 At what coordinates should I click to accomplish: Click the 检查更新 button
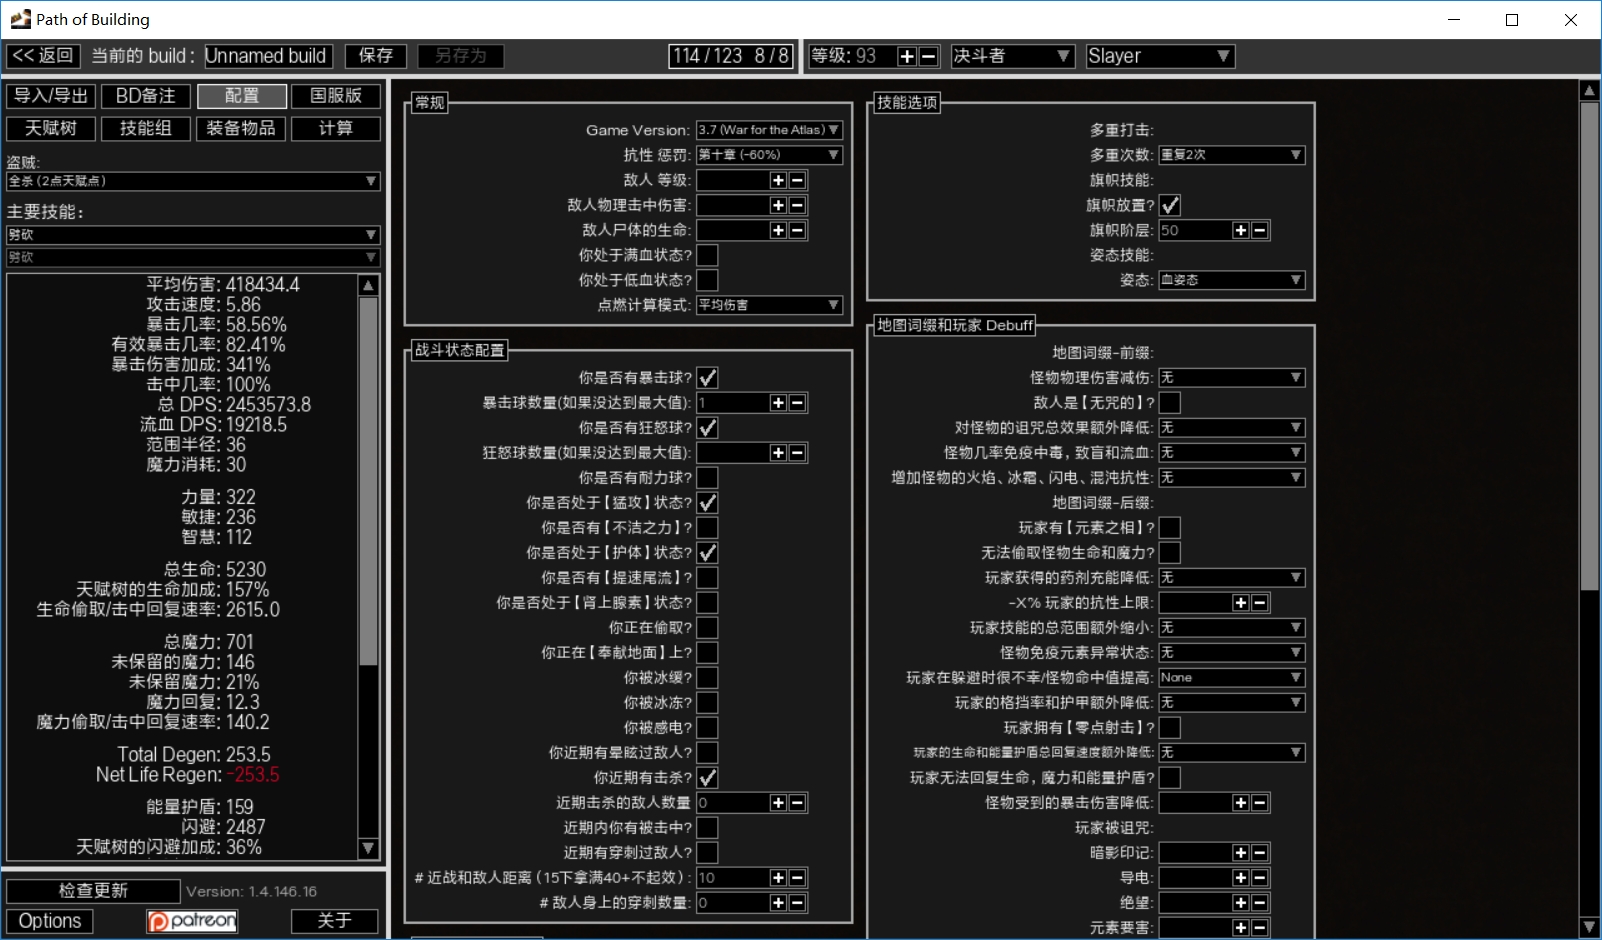[93, 891]
